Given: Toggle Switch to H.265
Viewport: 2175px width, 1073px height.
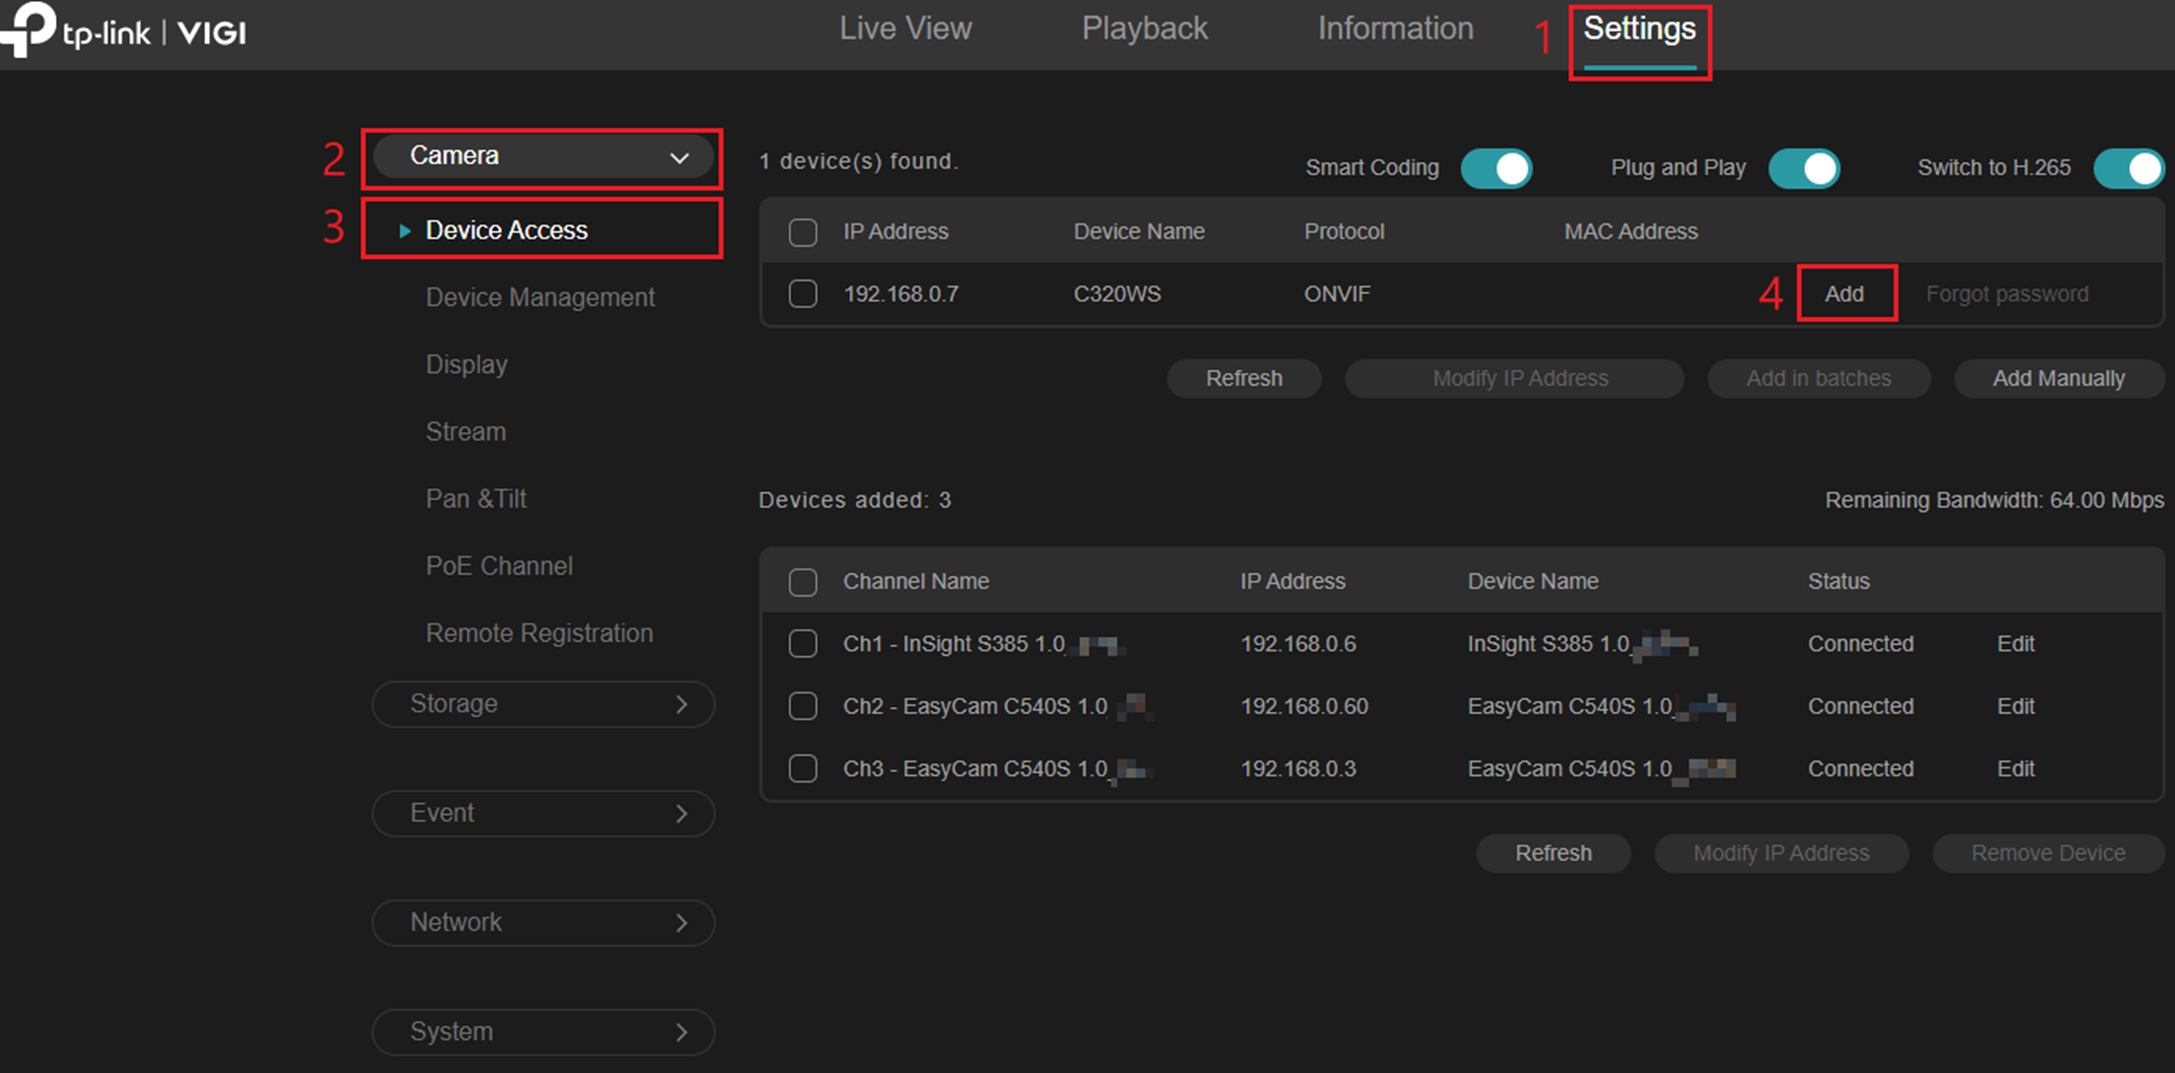Looking at the screenshot, I should (x=2128, y=168).
